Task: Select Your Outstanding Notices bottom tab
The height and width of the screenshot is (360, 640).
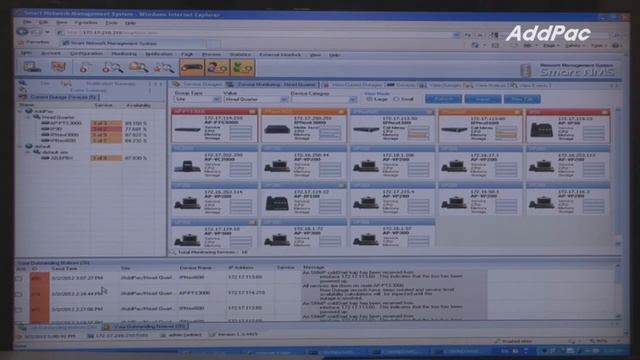Action: [x=146, y=327]
